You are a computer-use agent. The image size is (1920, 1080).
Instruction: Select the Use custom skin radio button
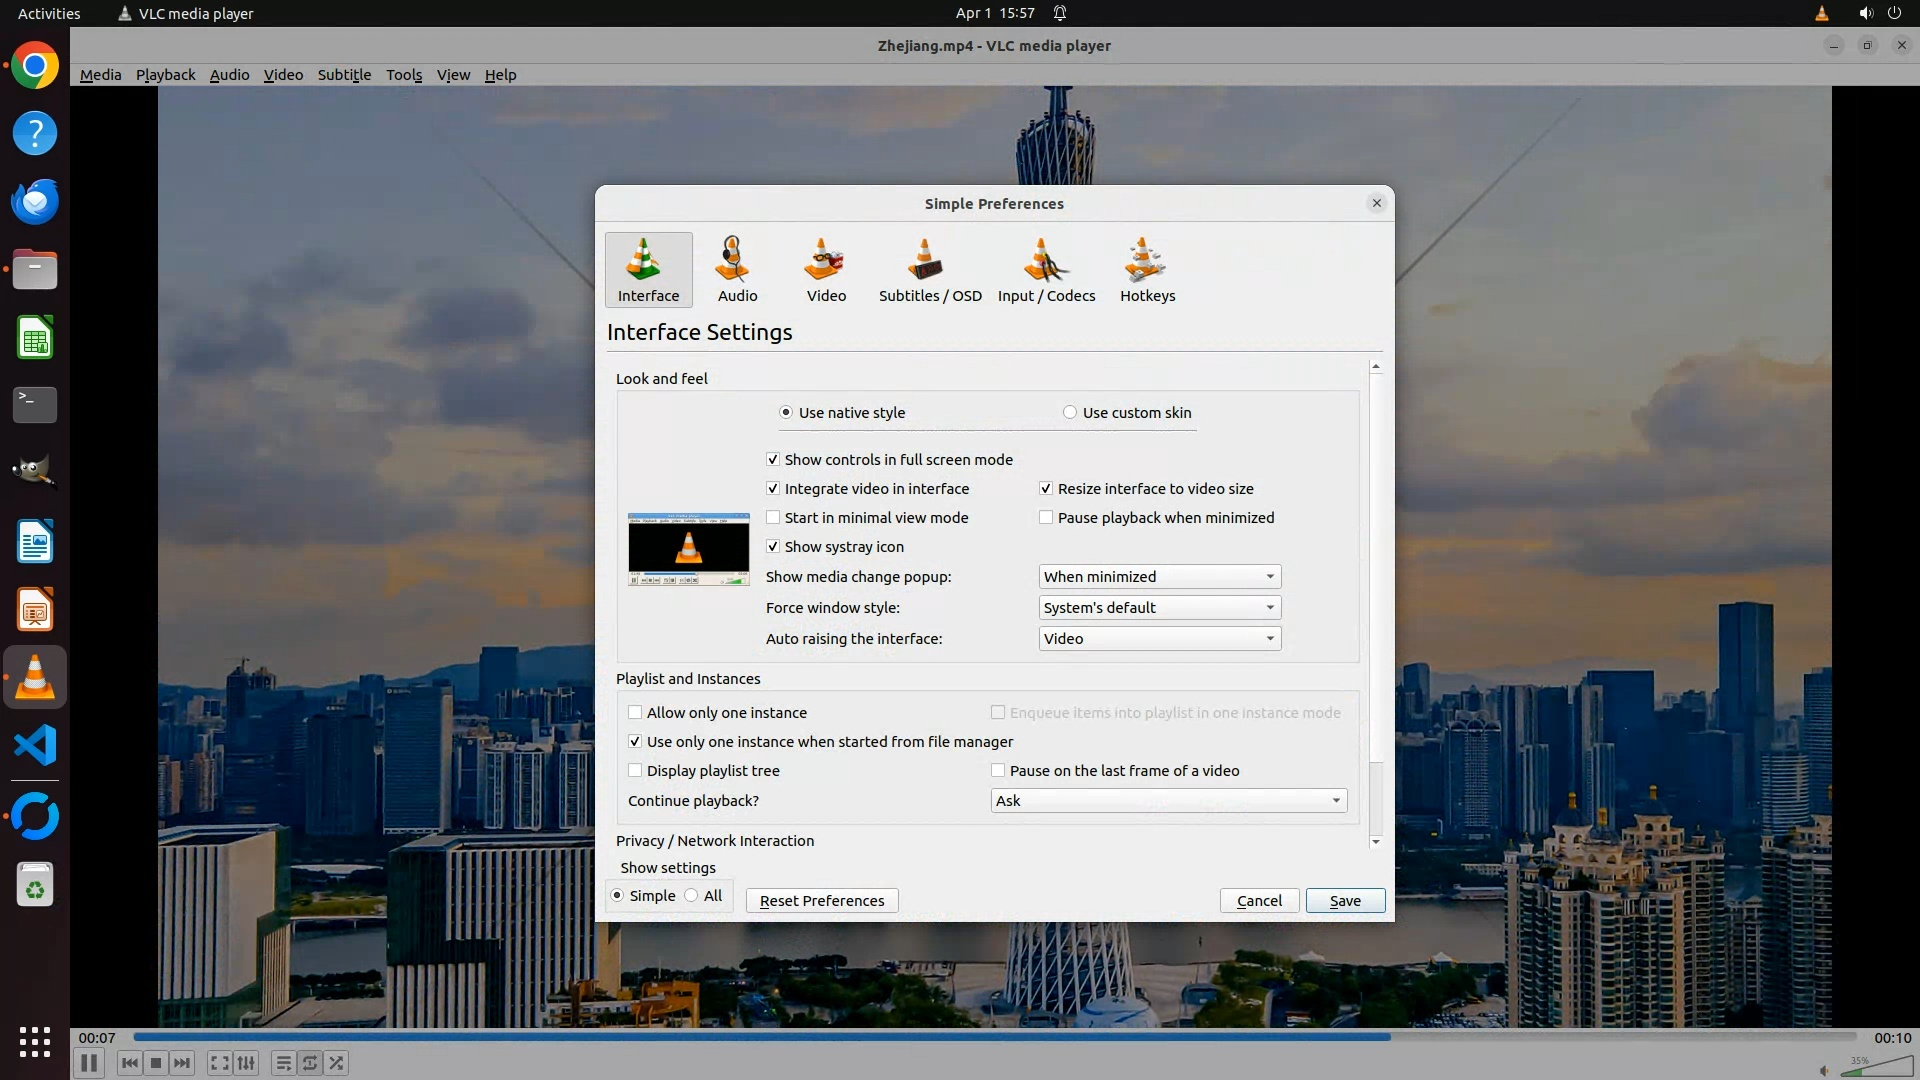coord(1070,413)
